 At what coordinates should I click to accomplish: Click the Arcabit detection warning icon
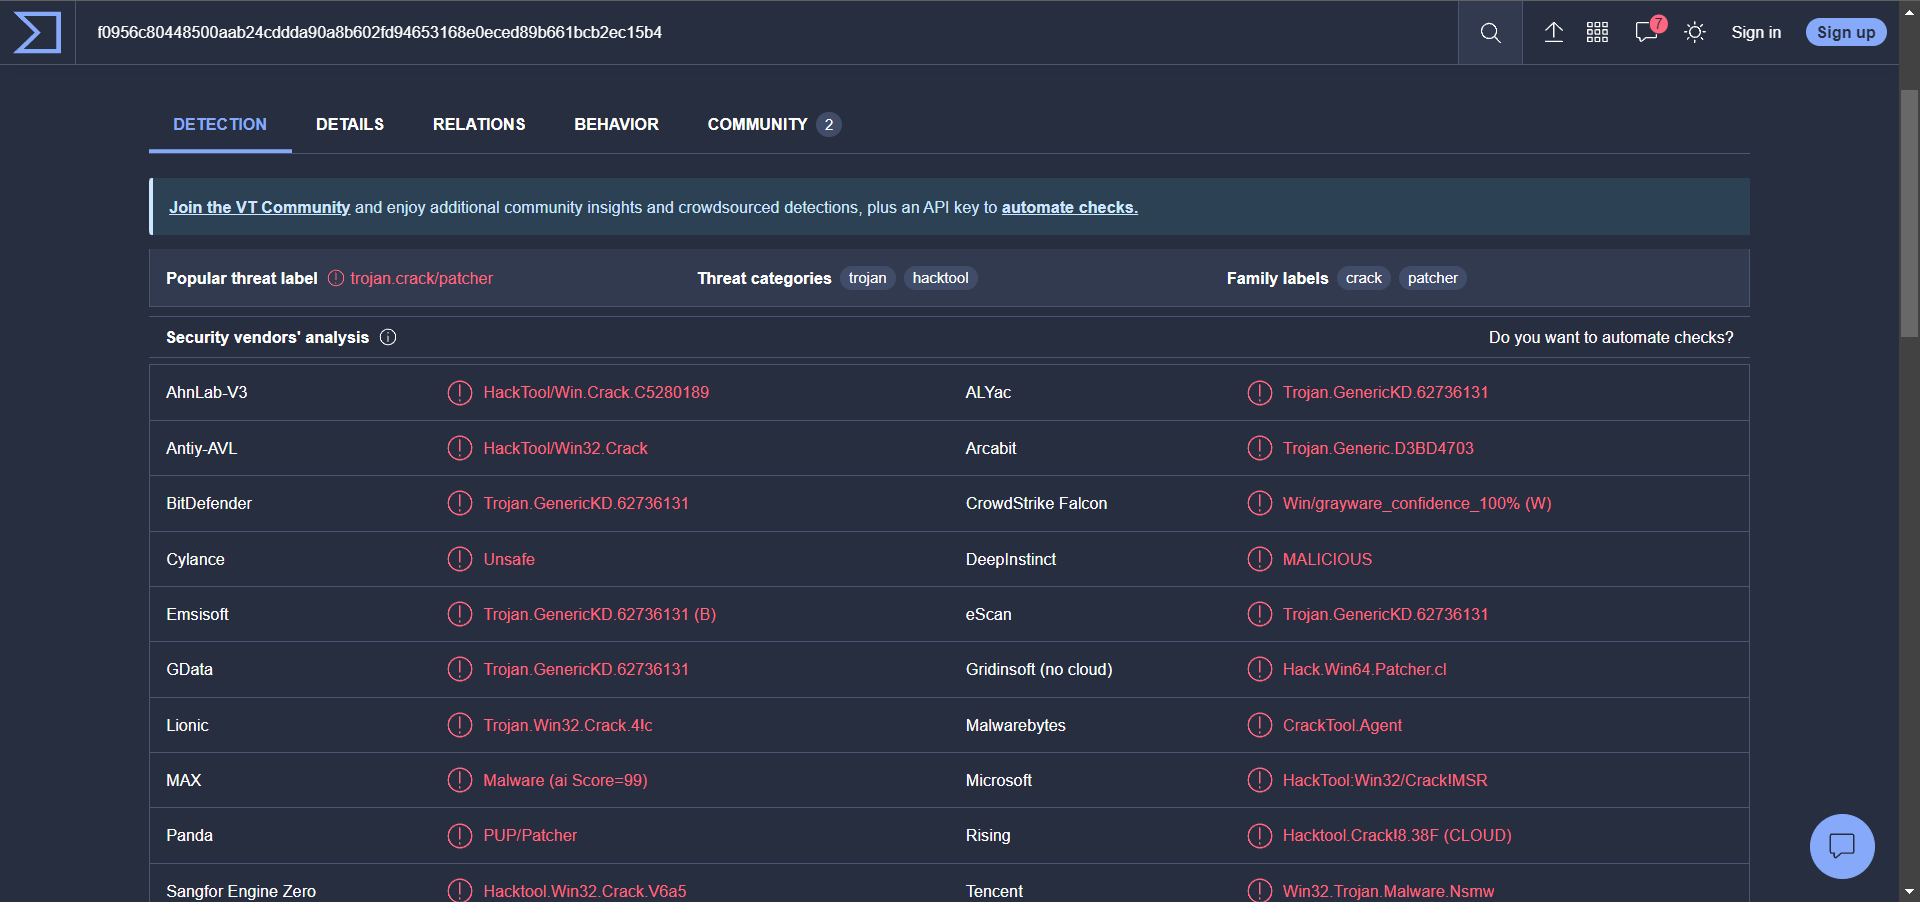[1259, 448]
